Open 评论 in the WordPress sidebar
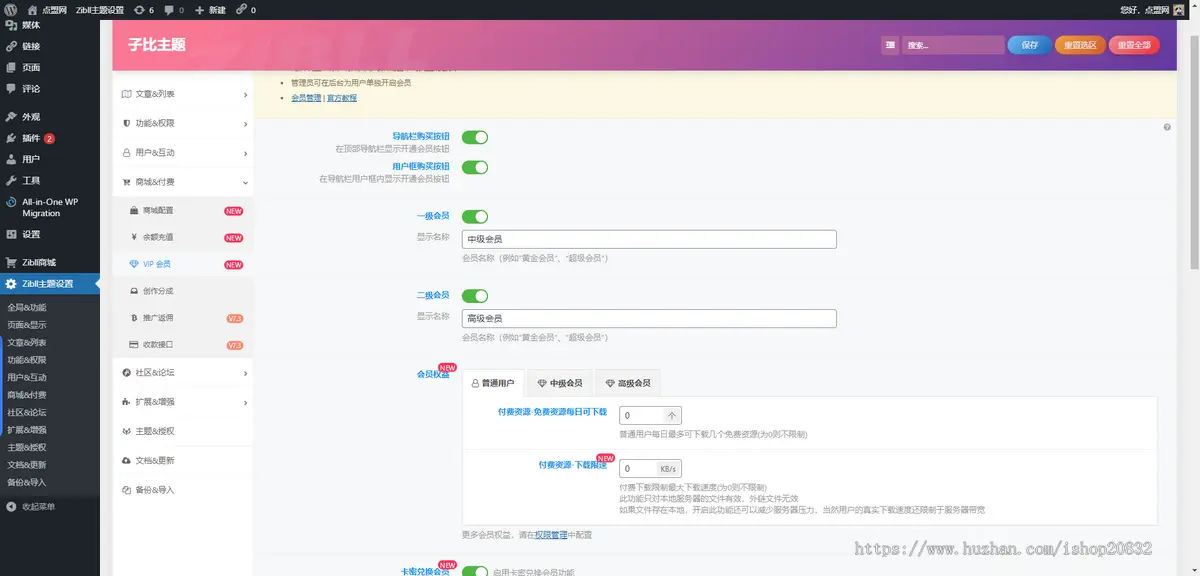The image size is (1200, 576). [x=50, y=88]
